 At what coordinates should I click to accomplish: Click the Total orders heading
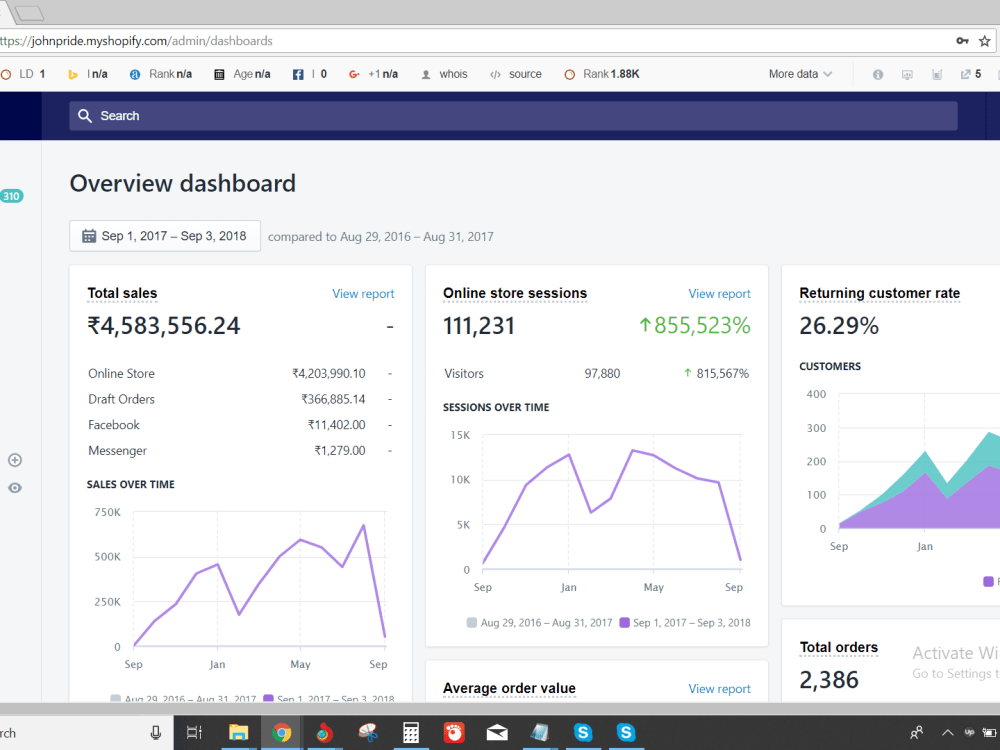click(839, 647)
